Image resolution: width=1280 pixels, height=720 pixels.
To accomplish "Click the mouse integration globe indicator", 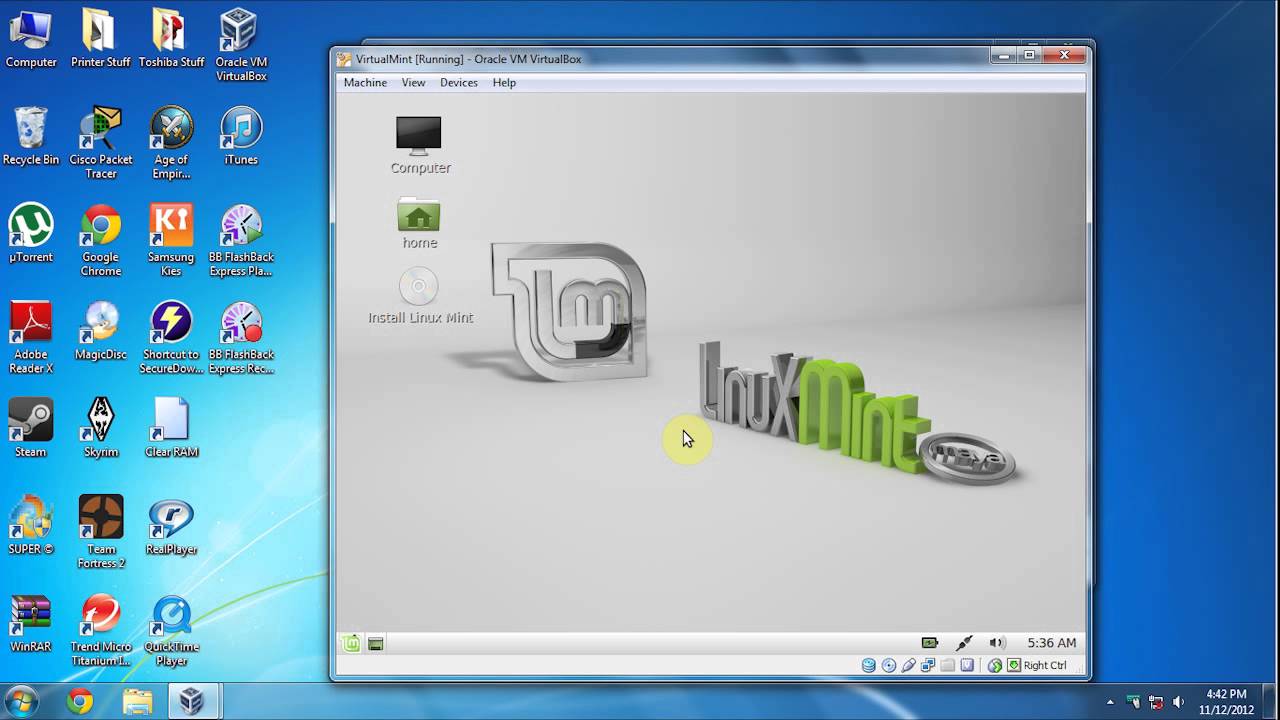I will pos(995,665).
